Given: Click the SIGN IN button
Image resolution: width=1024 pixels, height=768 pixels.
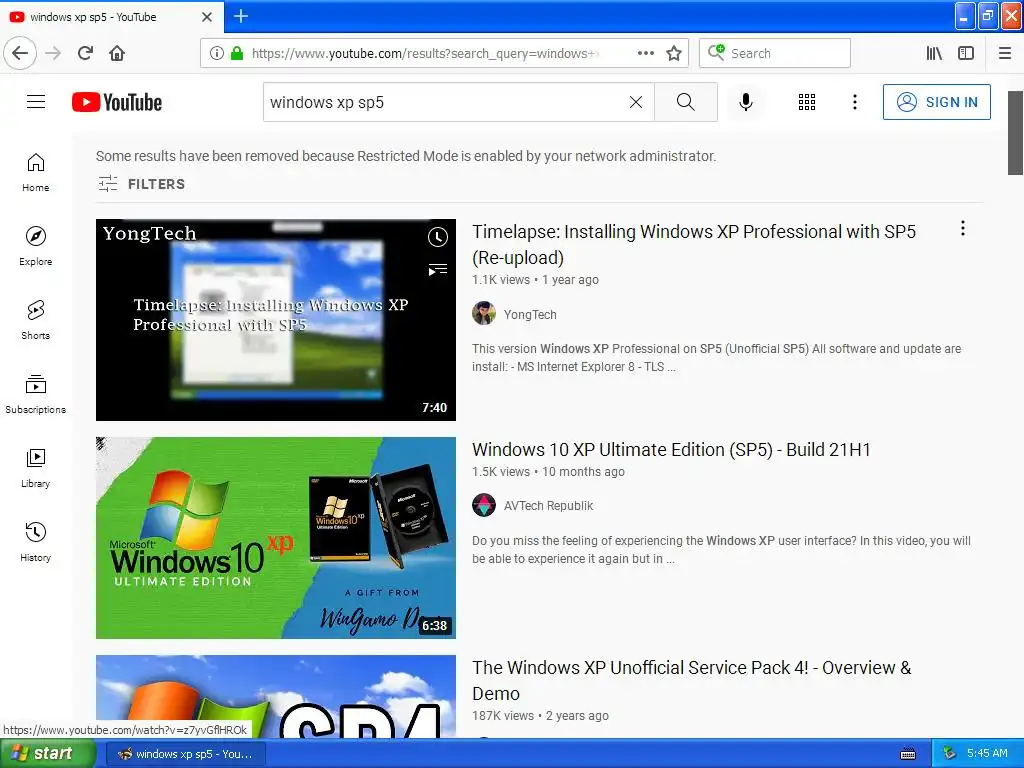Looking at the screenshot, I should tap(936, 102).
